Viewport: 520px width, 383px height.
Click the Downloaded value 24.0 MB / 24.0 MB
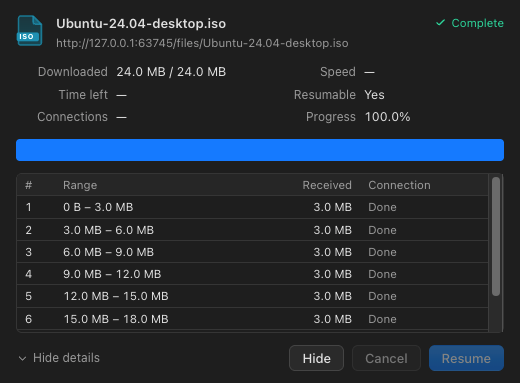coord(171,72)
